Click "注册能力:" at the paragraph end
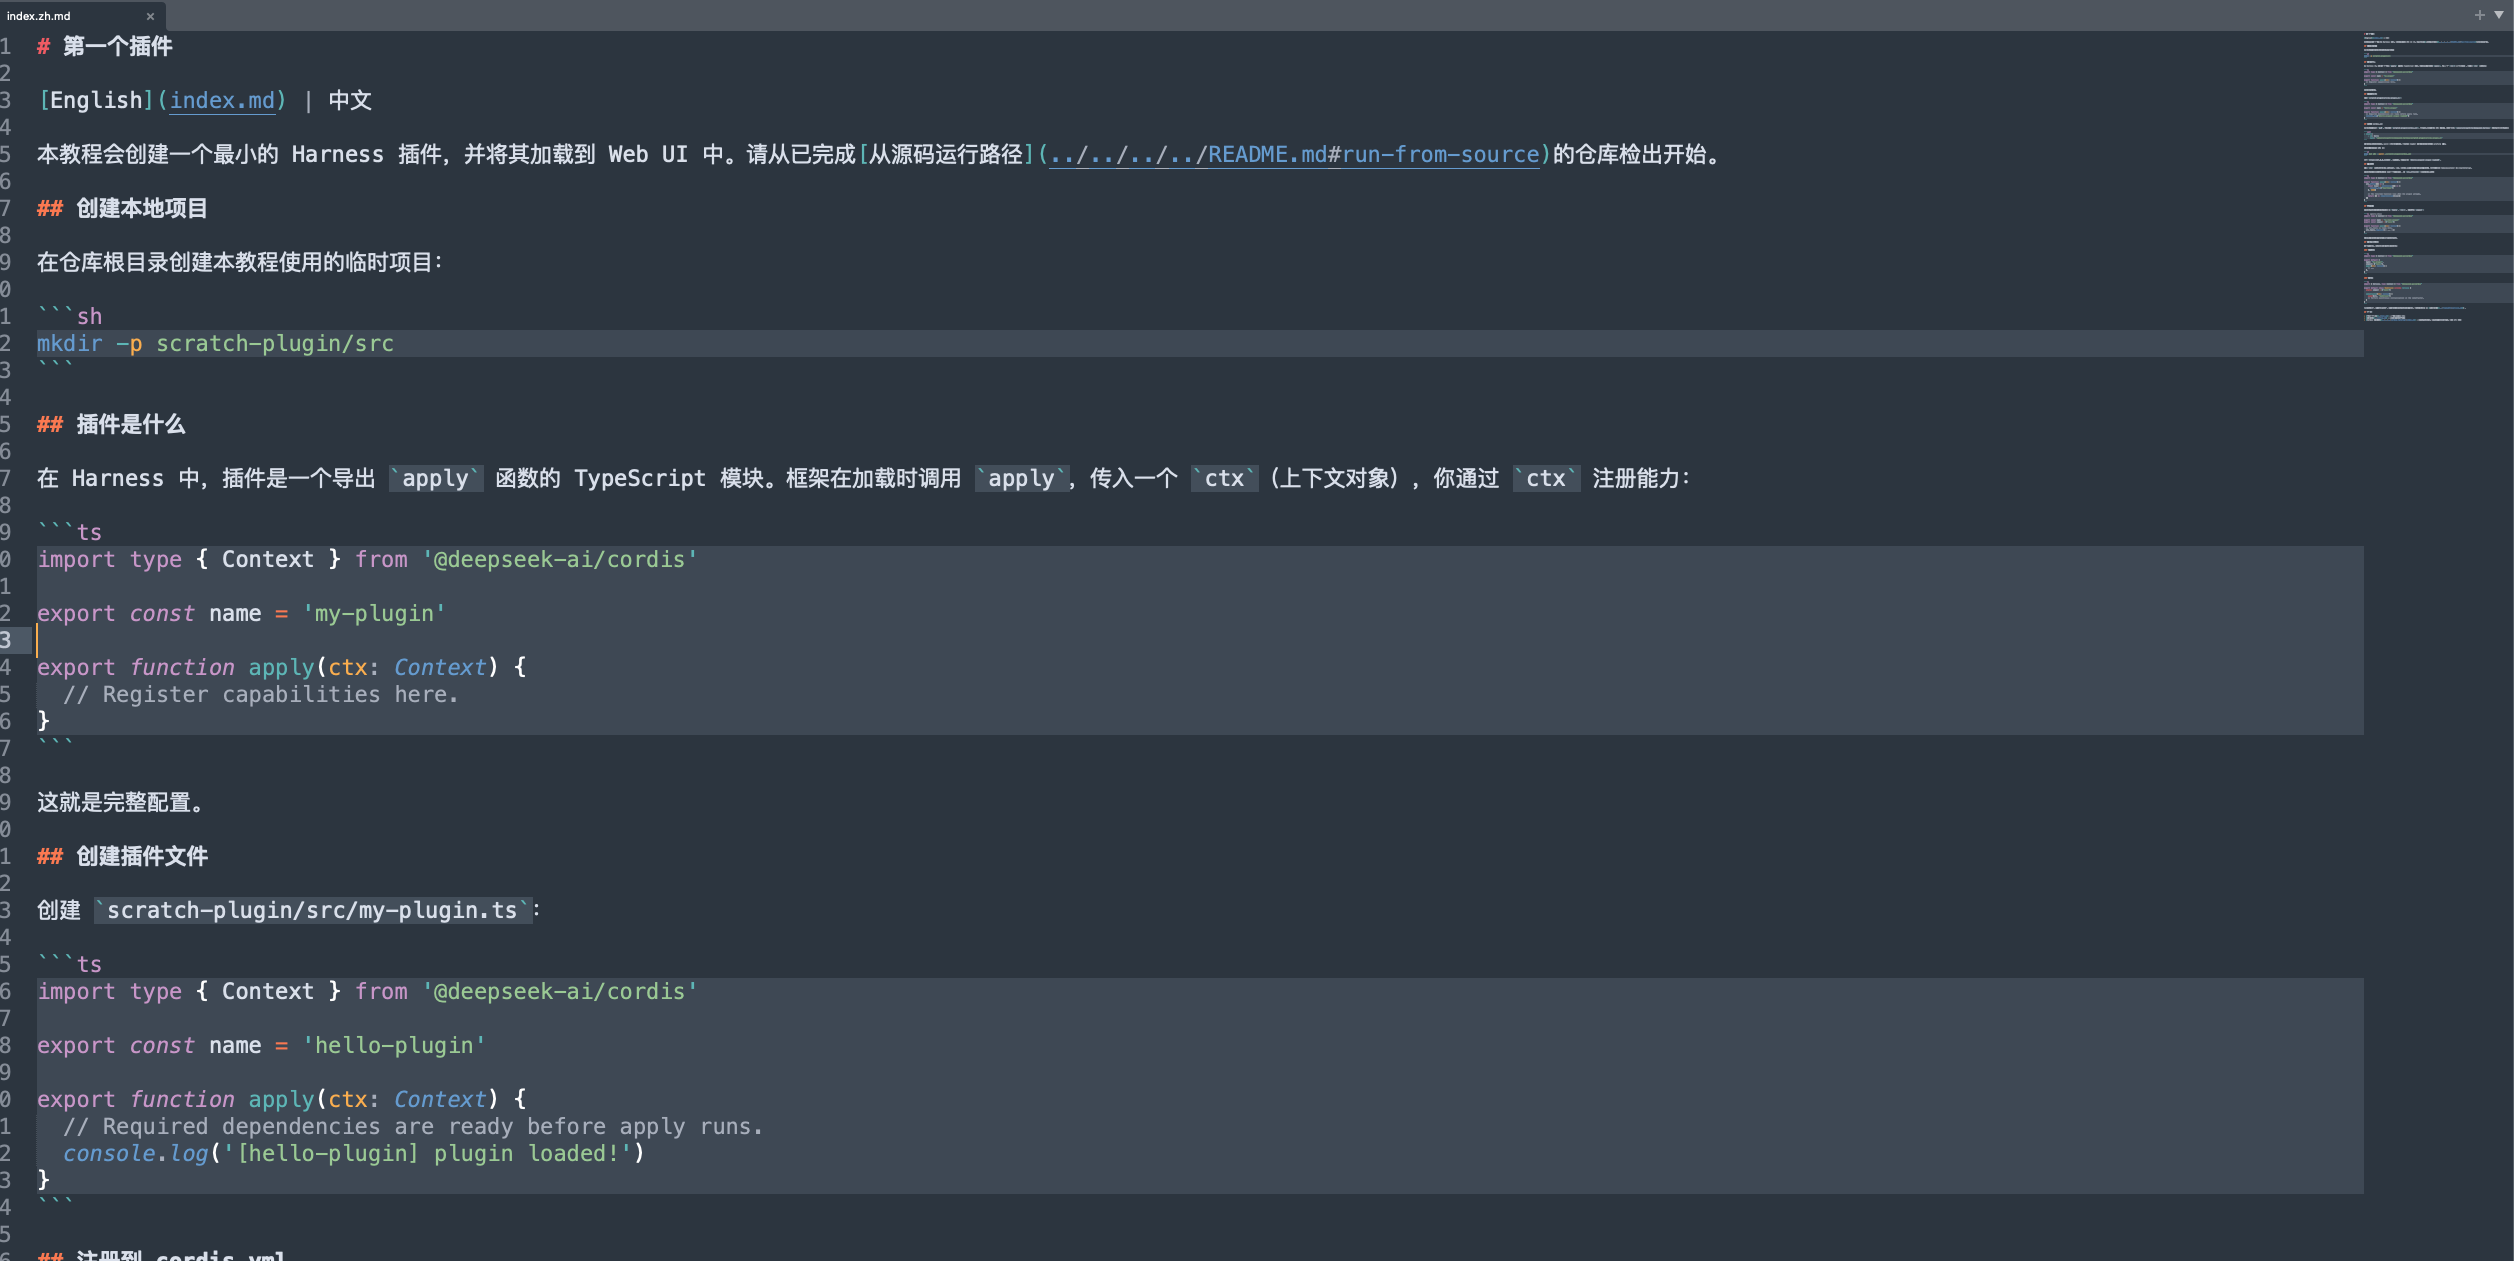This screenshot has height=1261, width=2514. [1641, 478]
